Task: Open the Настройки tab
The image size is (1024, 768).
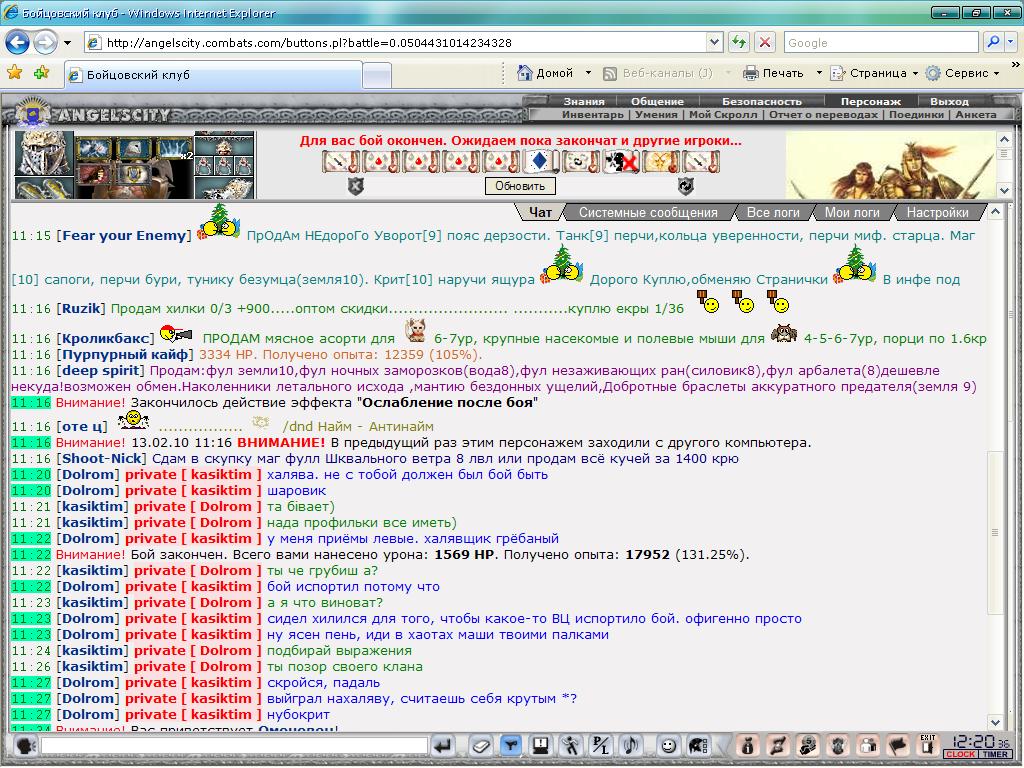Action: (938, 212)
